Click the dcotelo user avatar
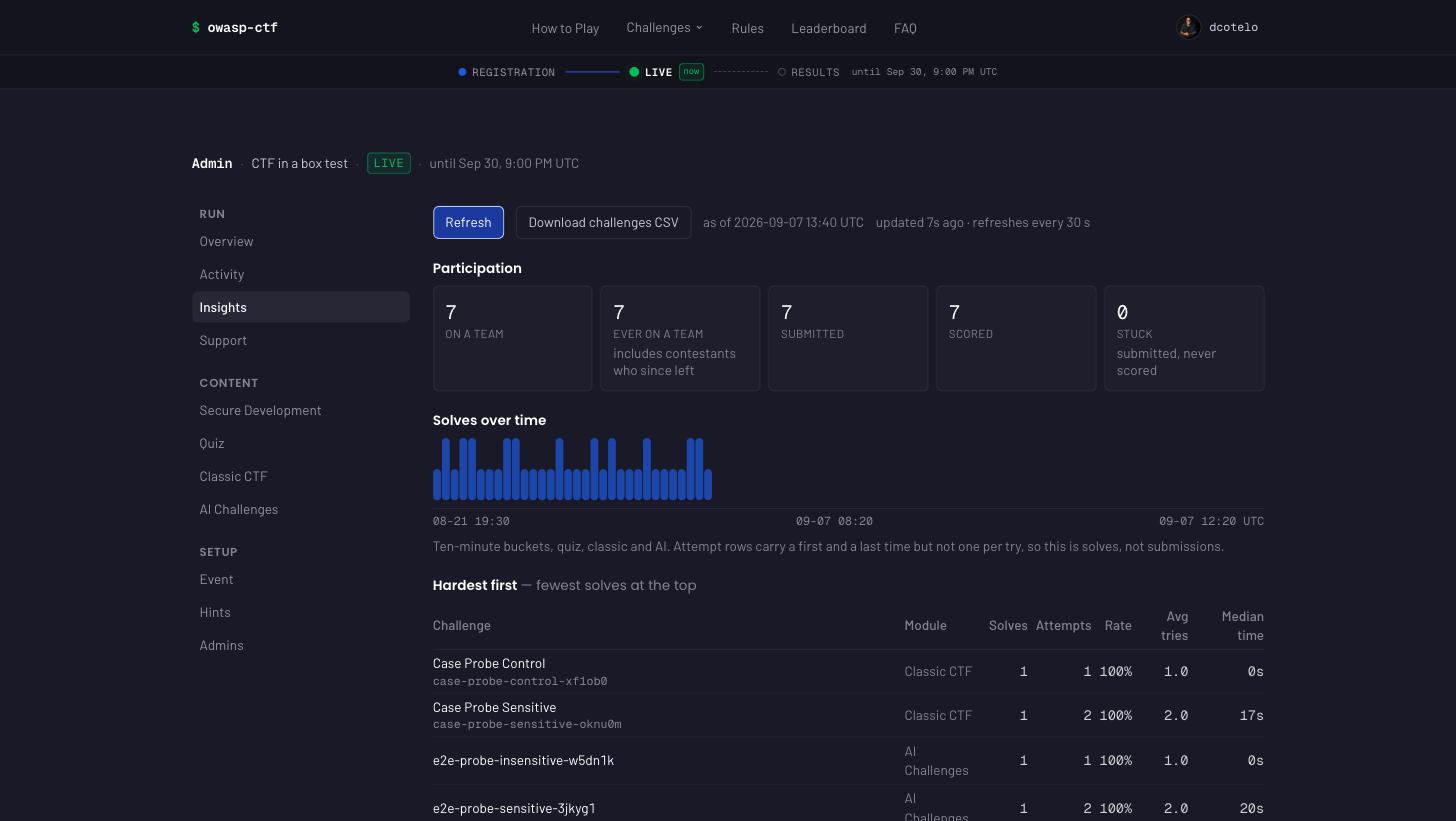This screenshot has height=821, width=1456. [x=1188, y=27]
